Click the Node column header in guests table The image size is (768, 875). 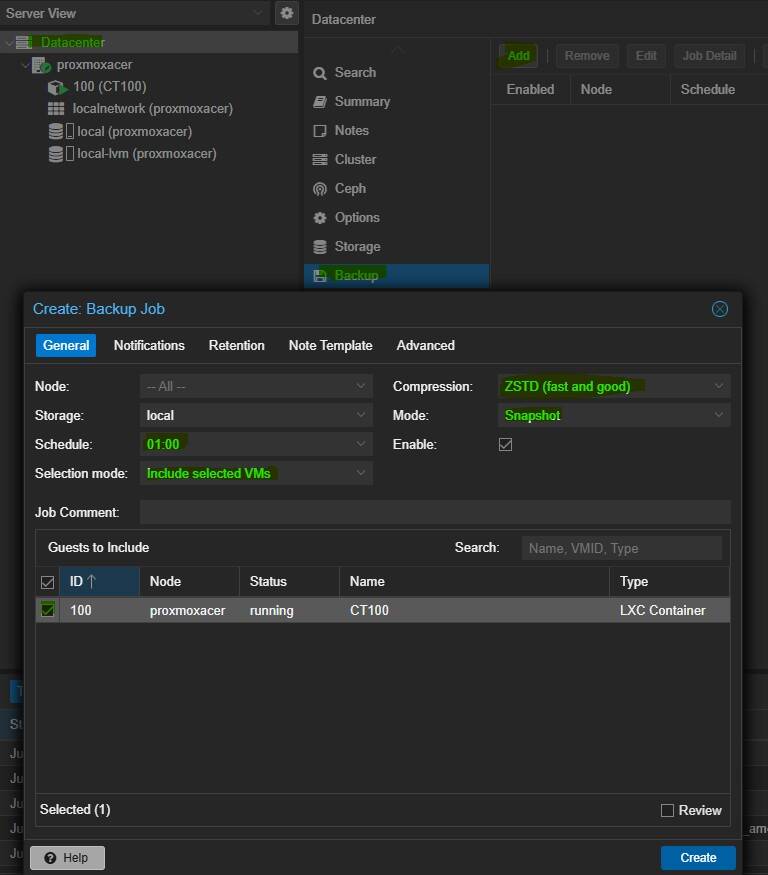pos(190,581)
